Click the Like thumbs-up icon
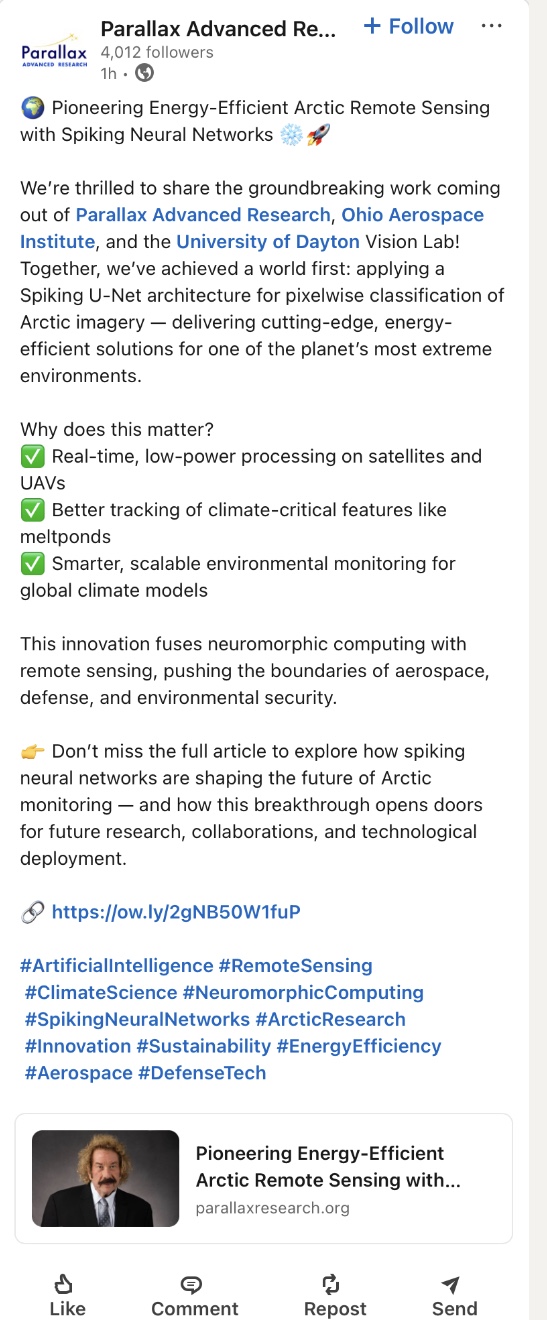 66,1284
